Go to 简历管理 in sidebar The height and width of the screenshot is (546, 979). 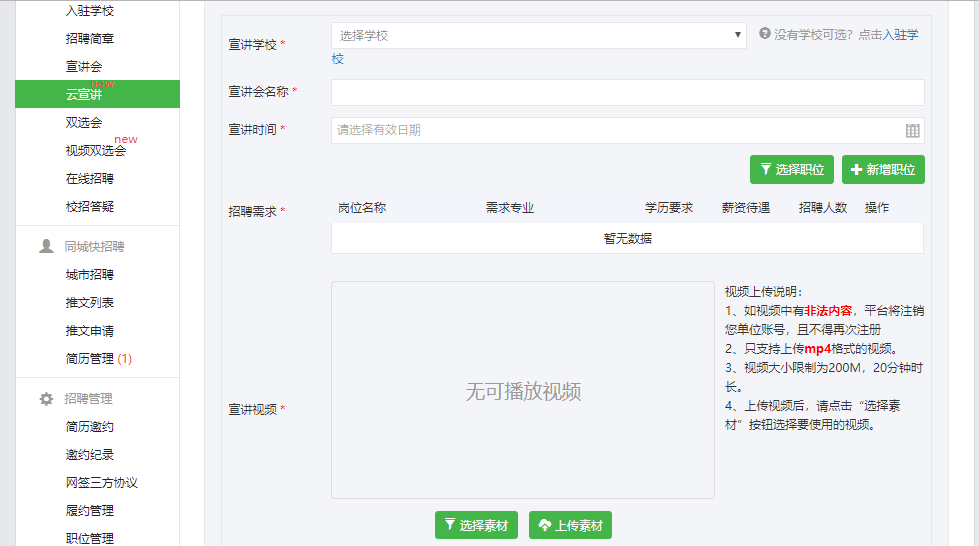pyautogui.click(x=89, y=358)
